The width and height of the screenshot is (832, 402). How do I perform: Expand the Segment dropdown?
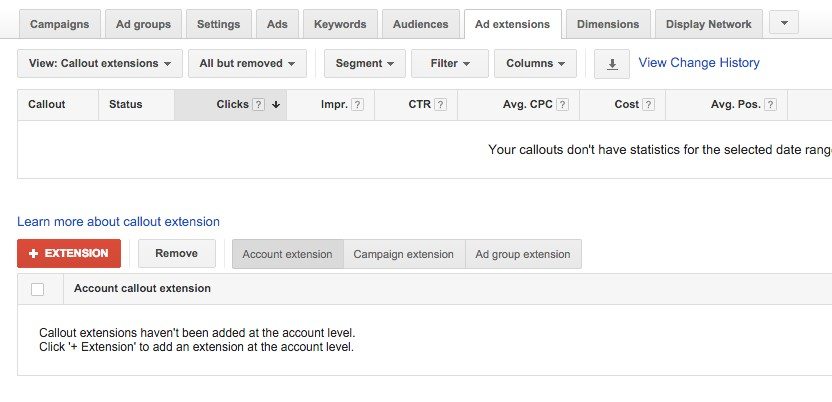[x=365, y=64]
